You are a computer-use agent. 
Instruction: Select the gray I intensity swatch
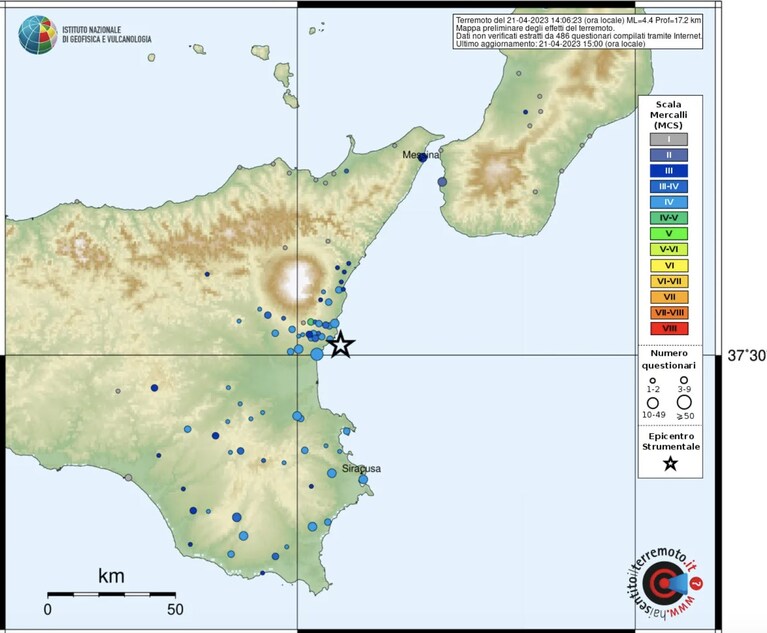point(669,139)
